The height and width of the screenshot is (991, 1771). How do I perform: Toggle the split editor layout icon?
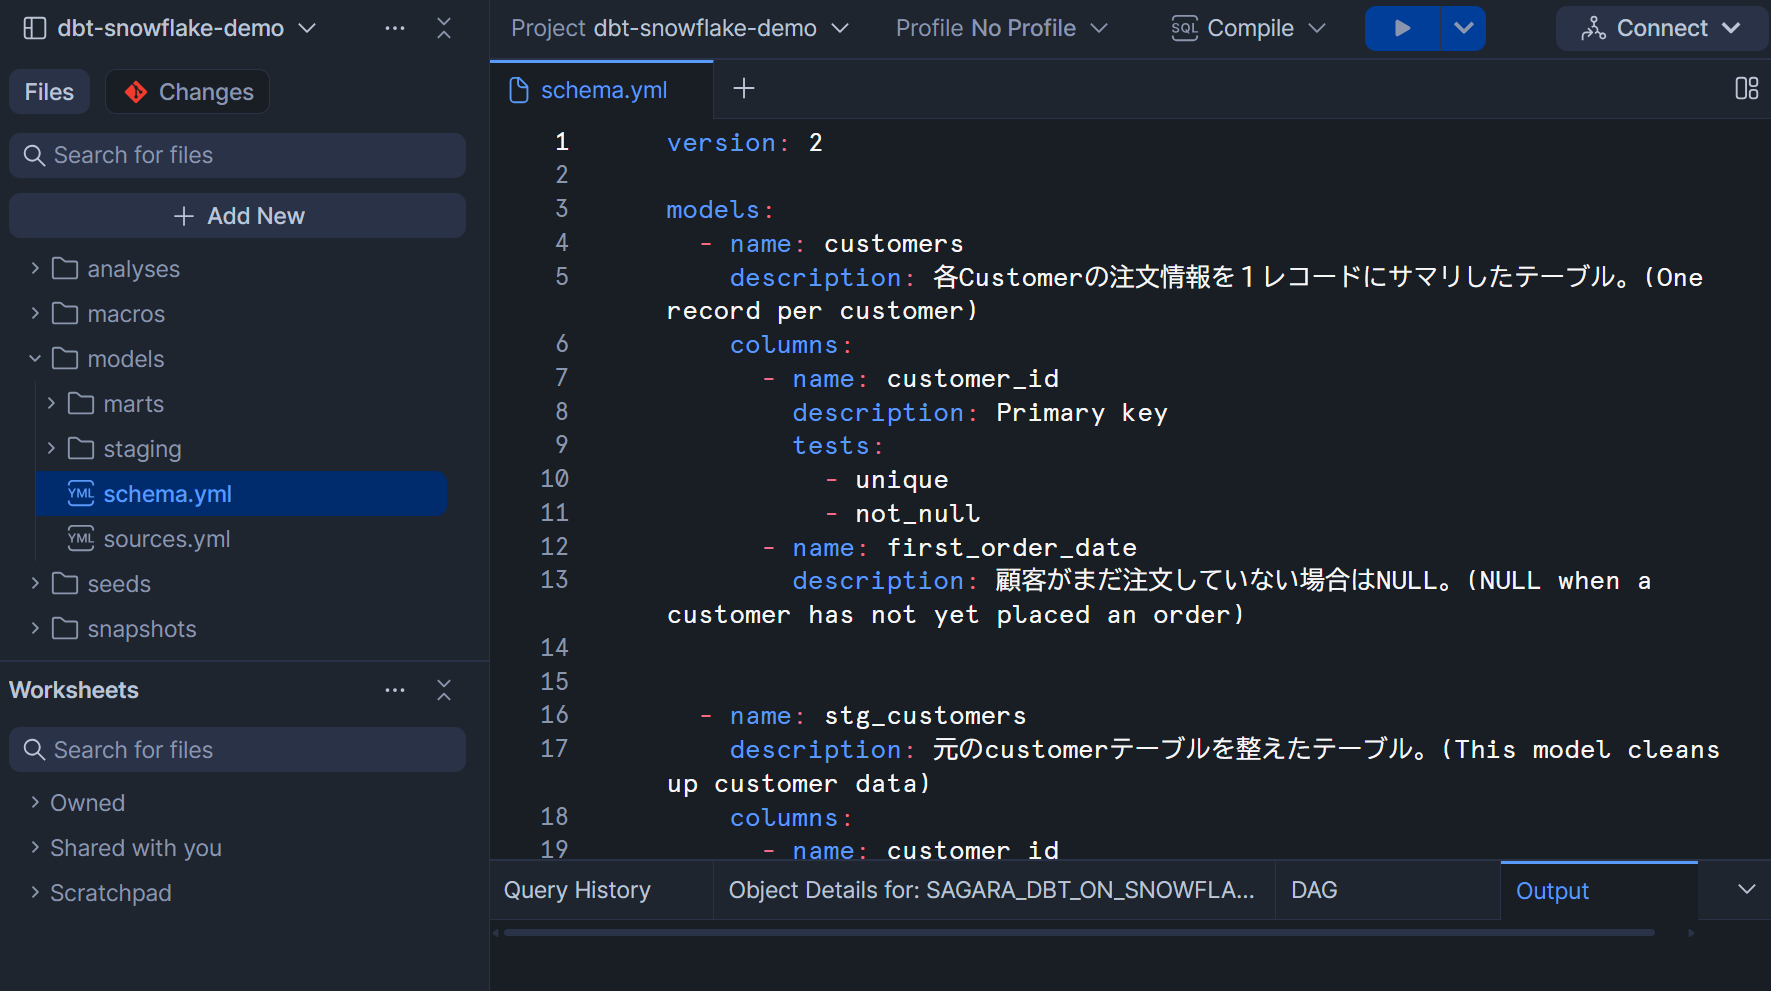[x=1746, y=89]
